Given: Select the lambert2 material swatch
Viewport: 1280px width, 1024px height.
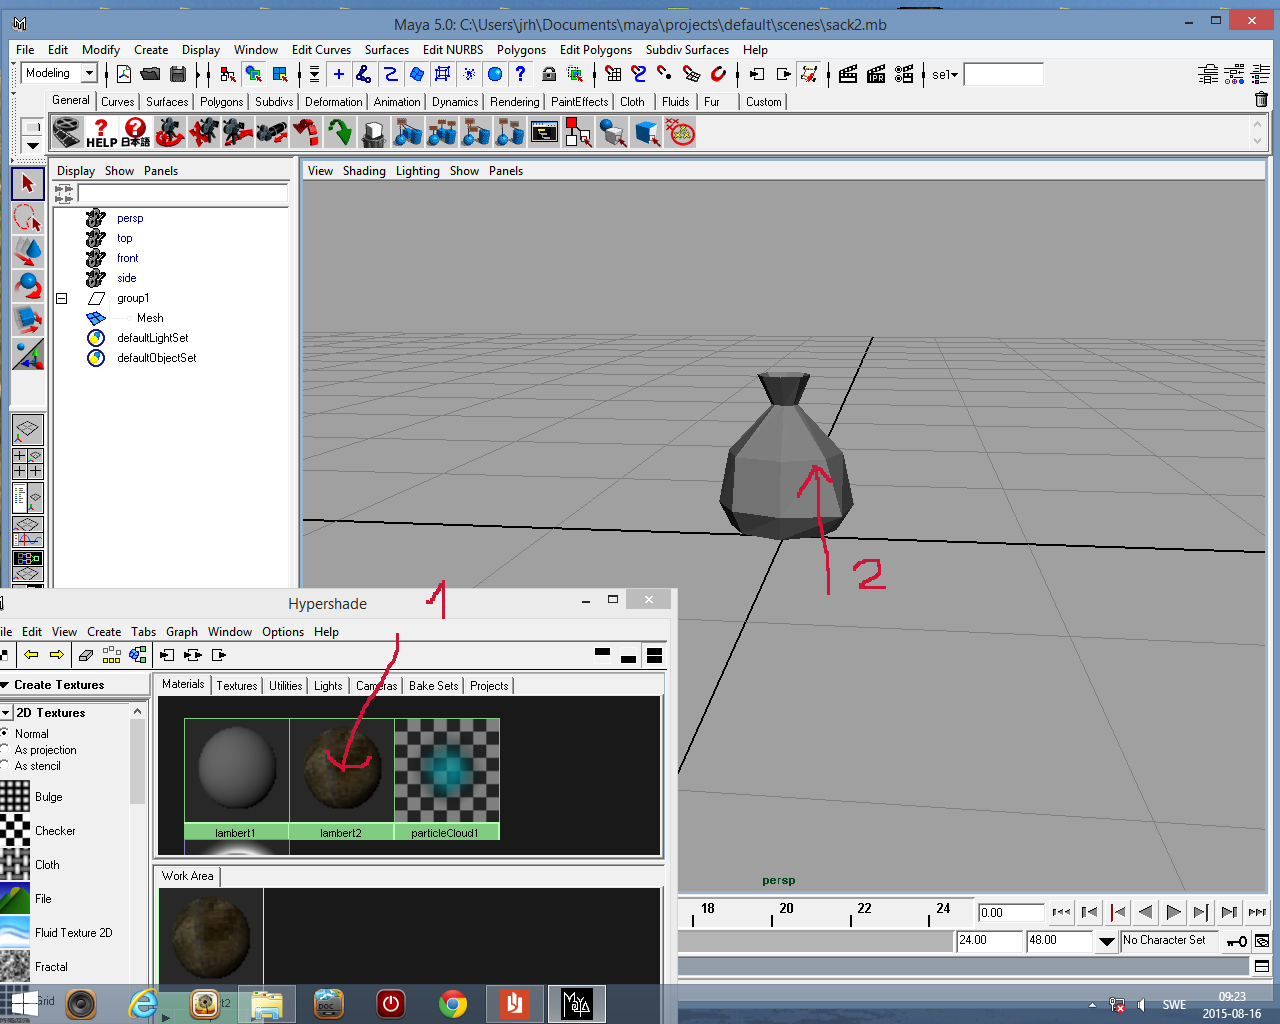Looking at the screenshot, I should [341, 779].
